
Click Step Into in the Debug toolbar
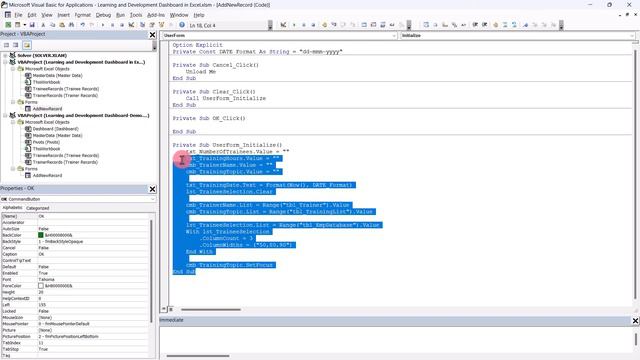click(x=333, y=25)
